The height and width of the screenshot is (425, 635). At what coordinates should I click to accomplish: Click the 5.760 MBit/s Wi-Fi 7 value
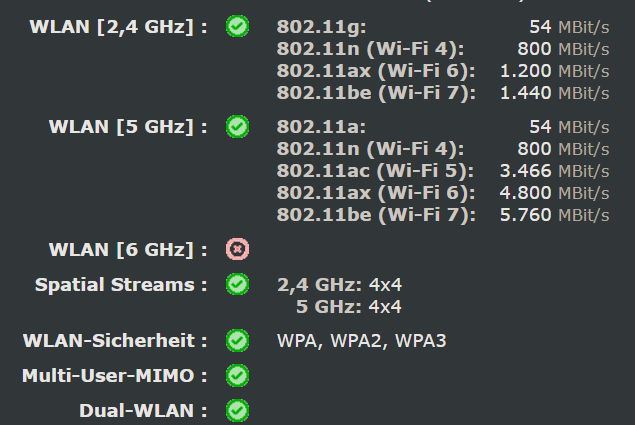coord(554,215)
